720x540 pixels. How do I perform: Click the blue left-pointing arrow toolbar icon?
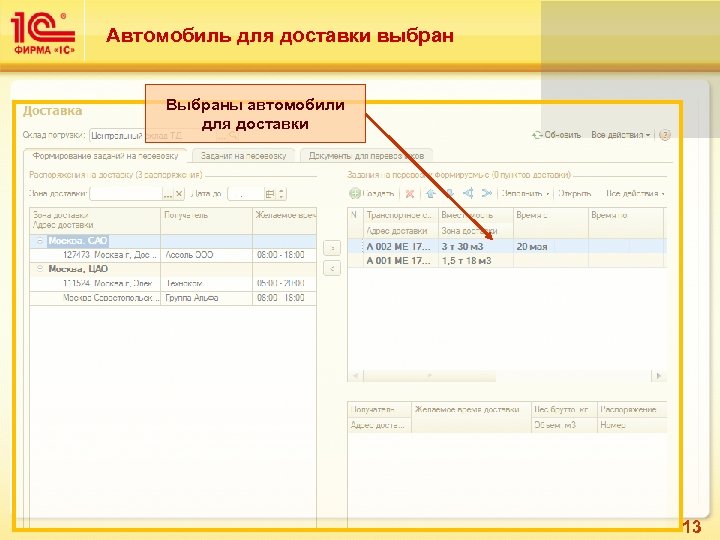(x=468, y=193)
